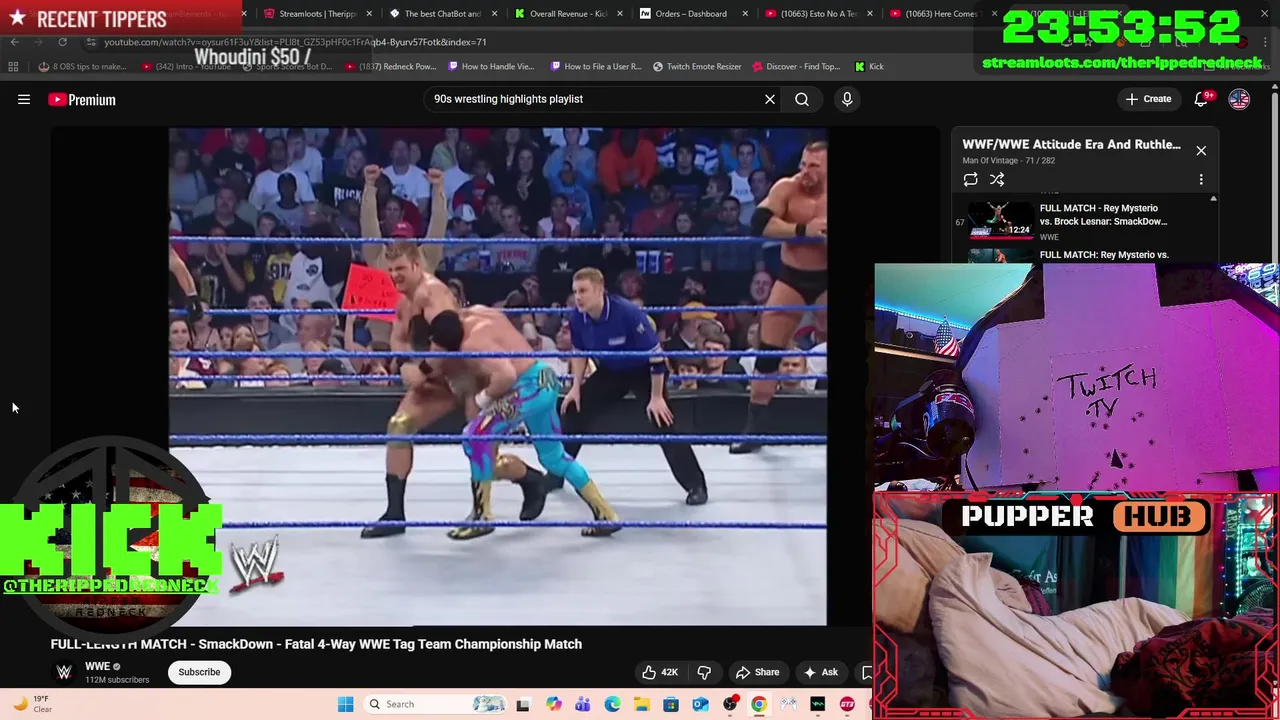Viewport: 1280px width, 720px height.
Task: Open Outlook from the taskbar
Action: (x=700, y=704)
